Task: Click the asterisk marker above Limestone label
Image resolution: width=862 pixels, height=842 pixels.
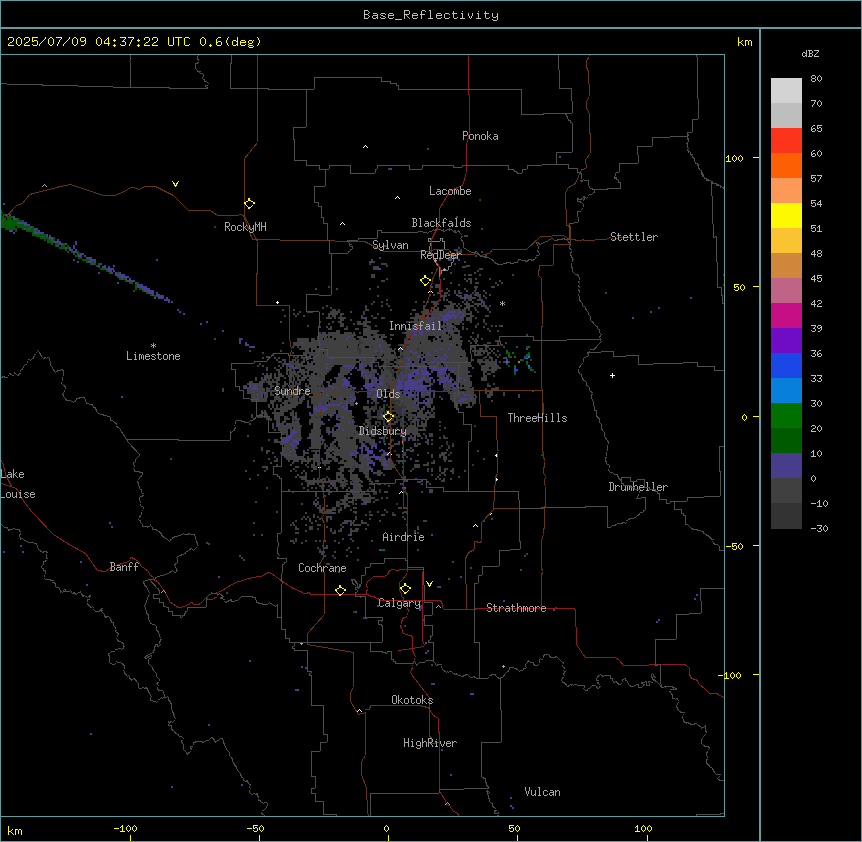Action: [x=153, y=346]
